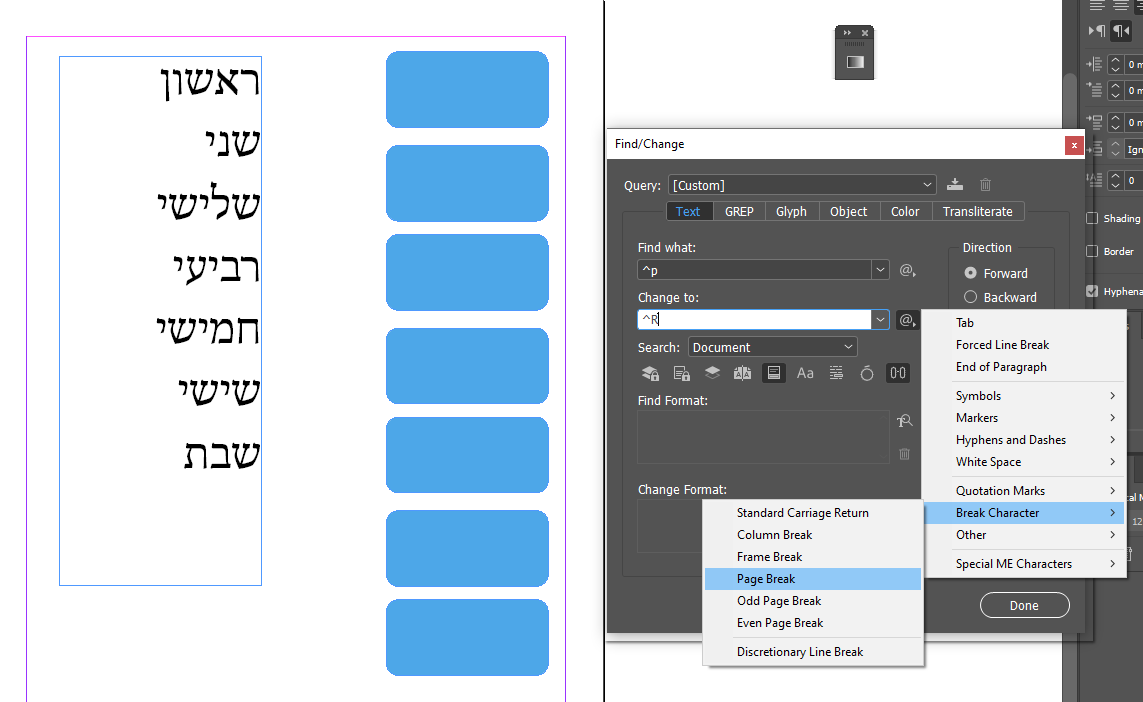The image size is (1143, 702).
Task: Expand the Symbols submenu
Action: (1025, 396)
